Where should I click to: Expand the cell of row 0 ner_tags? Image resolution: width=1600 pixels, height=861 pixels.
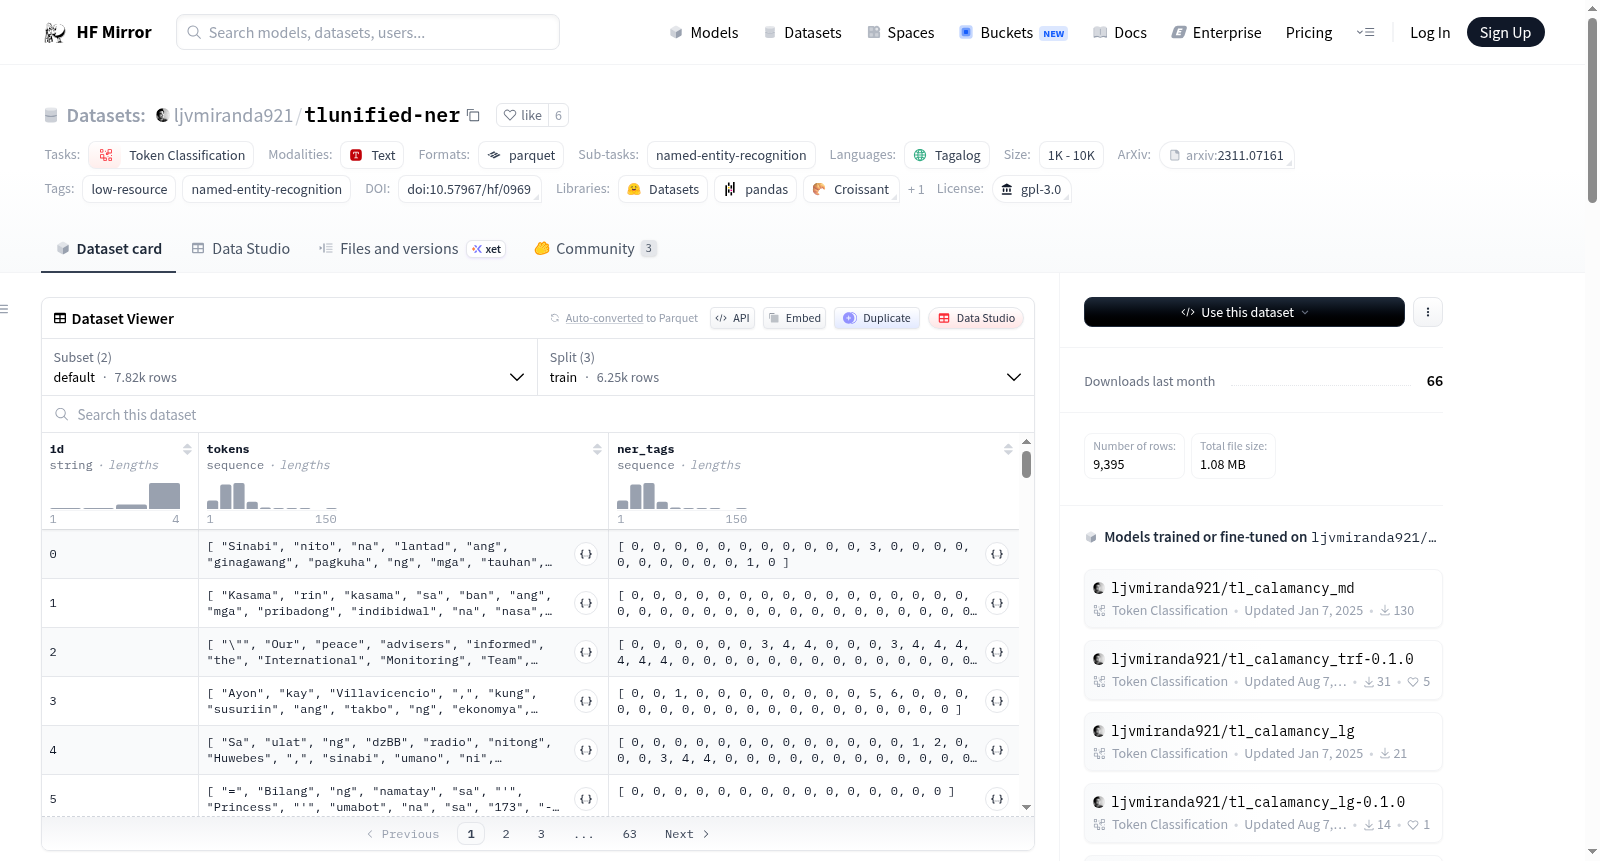997,554
